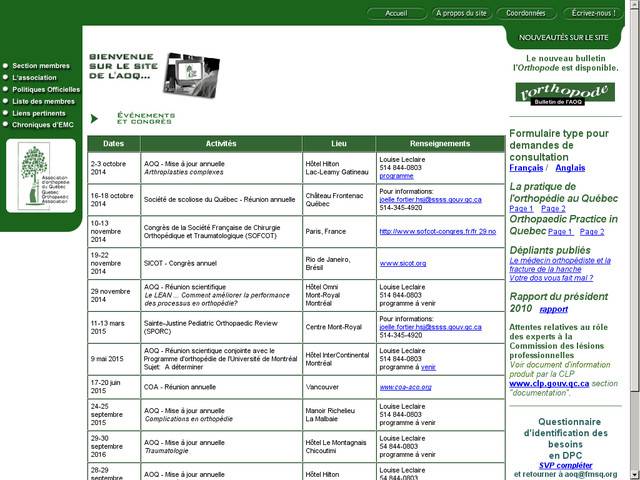Viewport: 640px width, 480px height.
Task: Go to Liens pertinents sidebar link
Action: click(x=39, y=113)
